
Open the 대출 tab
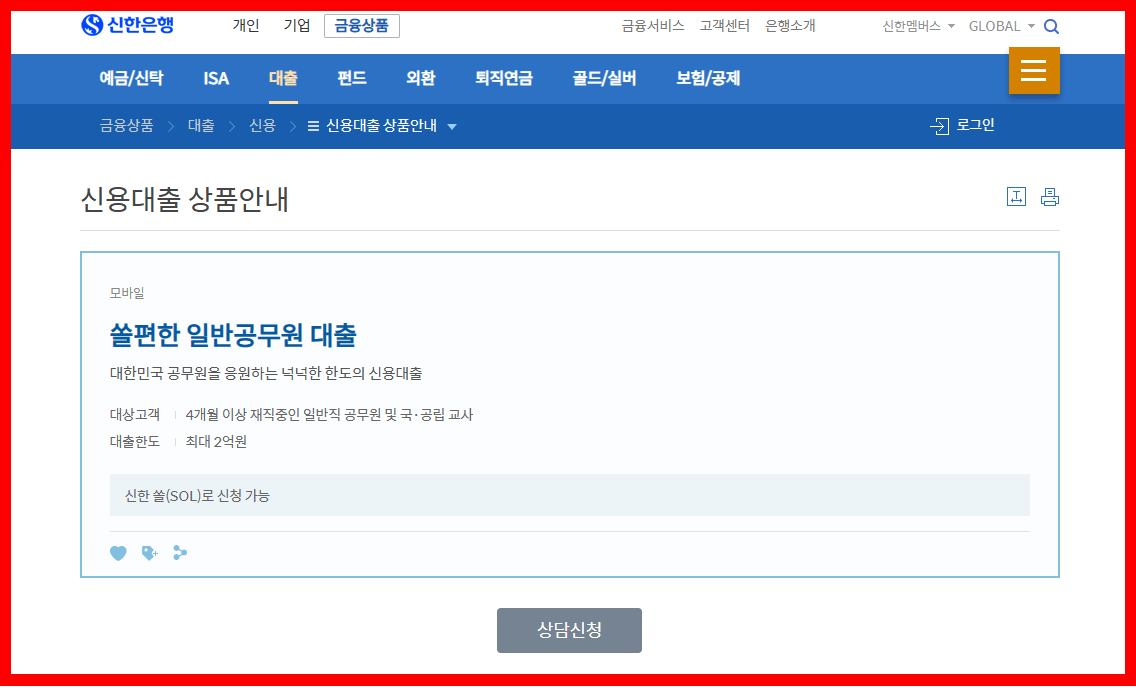coord(283,78)
